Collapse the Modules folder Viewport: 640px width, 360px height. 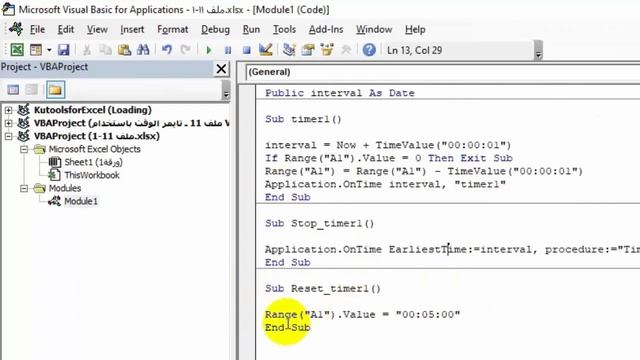pyautogui.click(x=24, y=188)
